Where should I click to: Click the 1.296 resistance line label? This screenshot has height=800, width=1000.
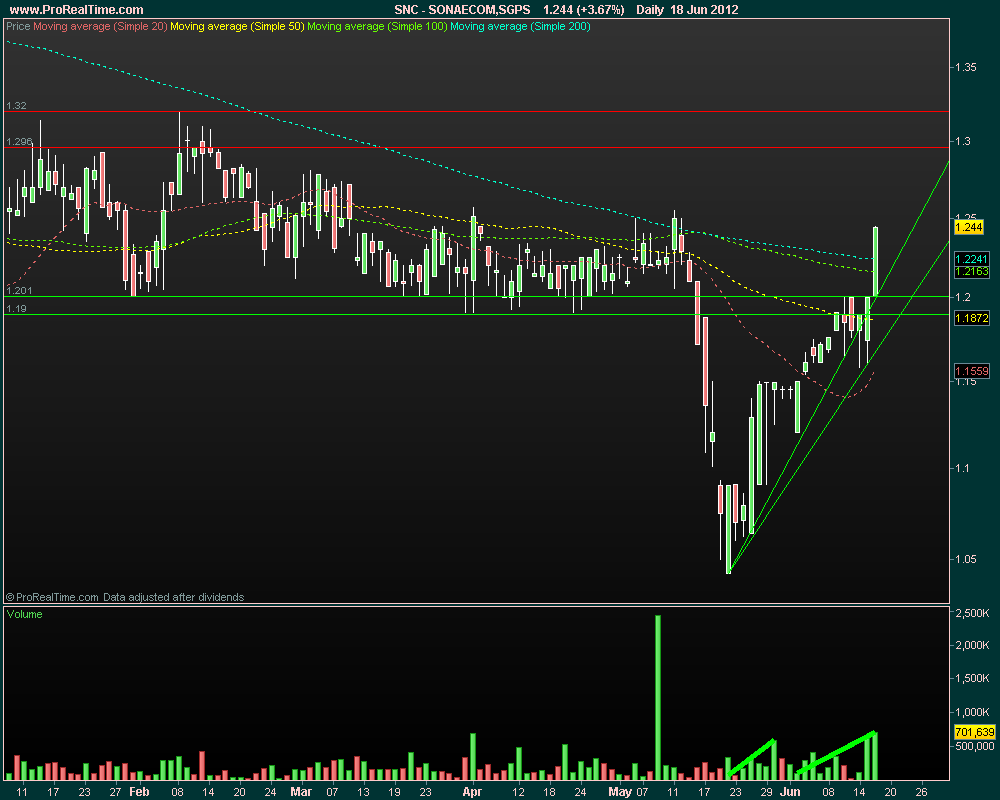point(19,142)
